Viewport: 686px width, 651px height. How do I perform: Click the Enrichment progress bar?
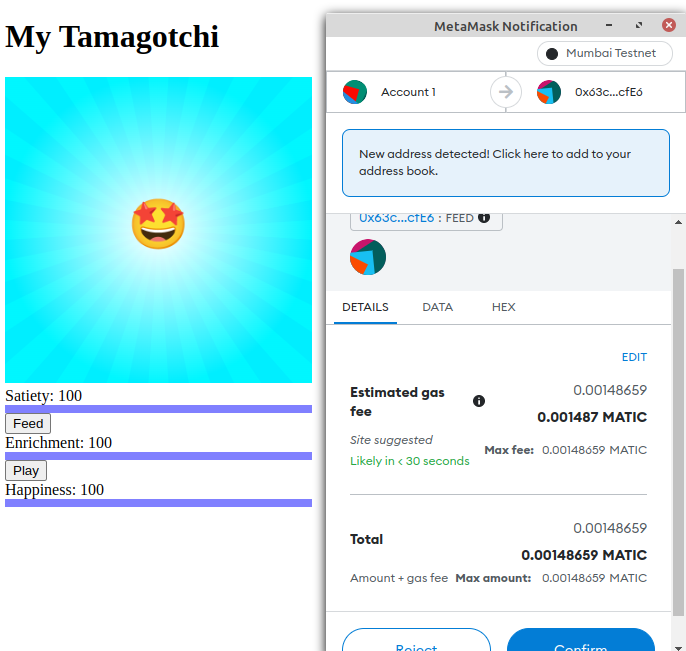pyautogui.click(x=158, y=456)
